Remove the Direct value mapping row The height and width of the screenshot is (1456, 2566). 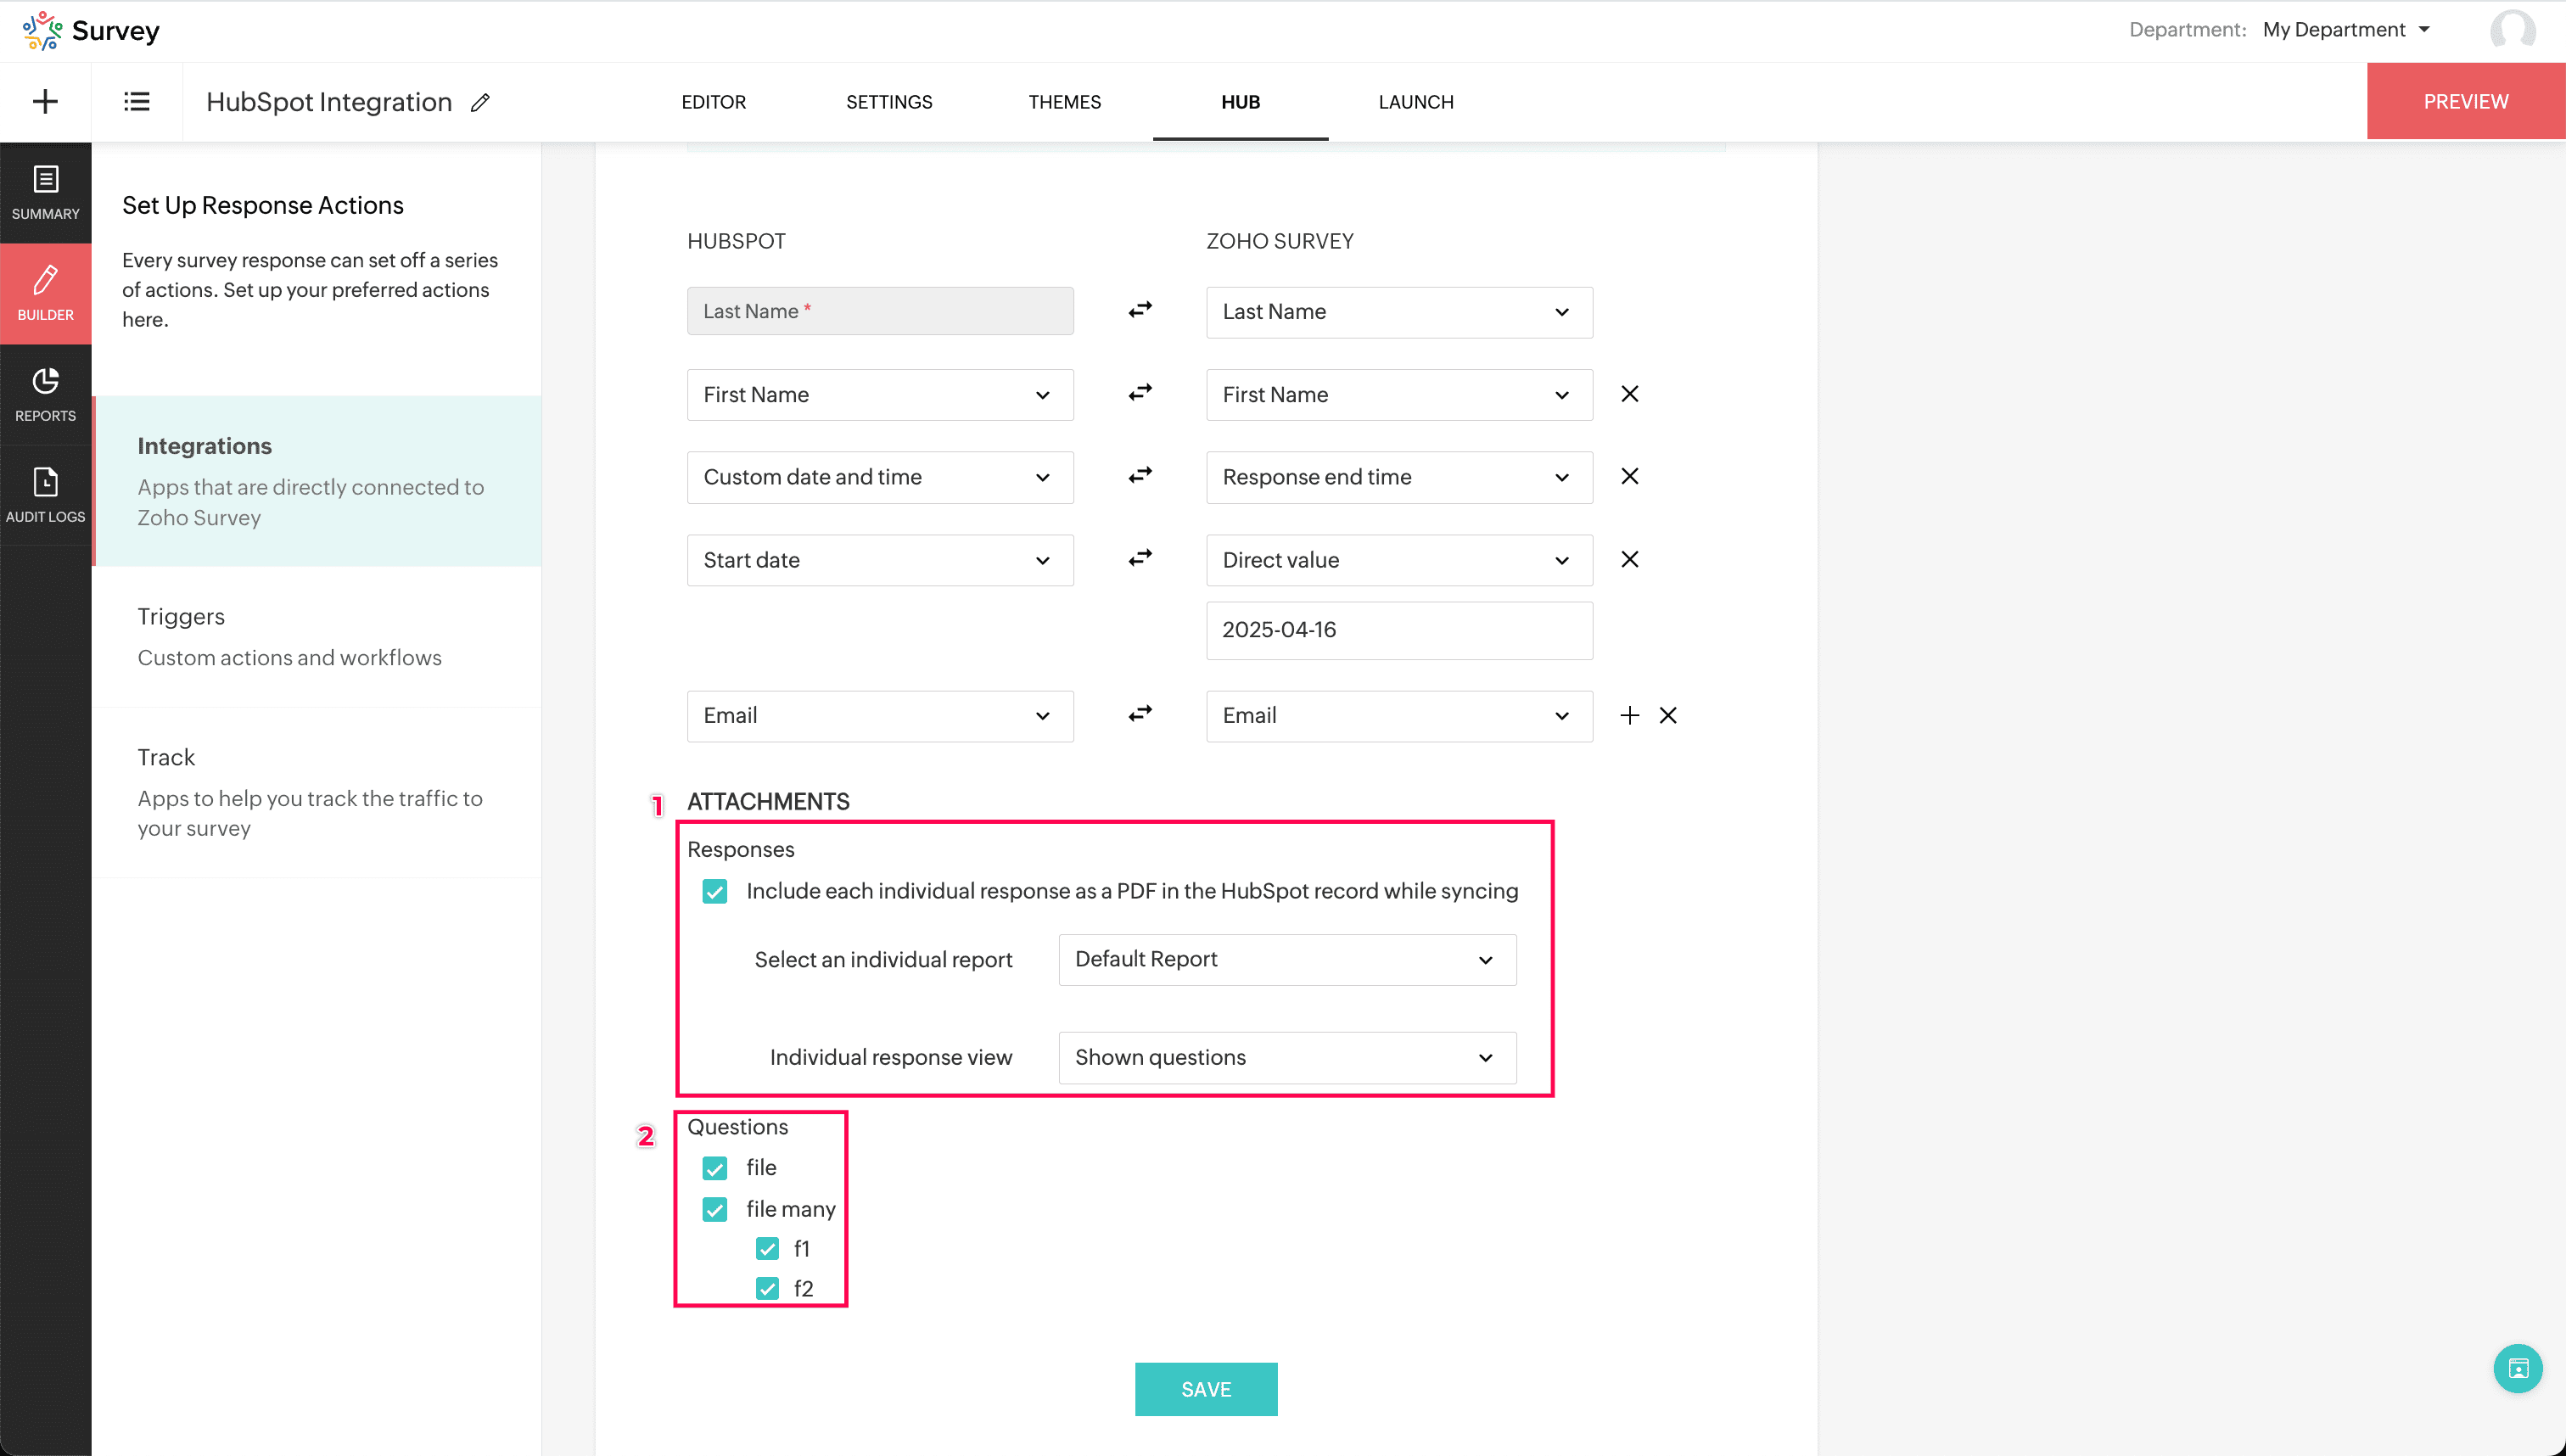[x=1630, y=559]
